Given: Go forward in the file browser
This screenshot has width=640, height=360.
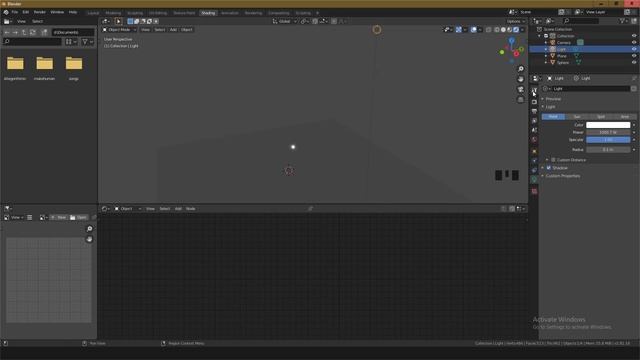Looking at the screenshot, I should coord(15,32).
